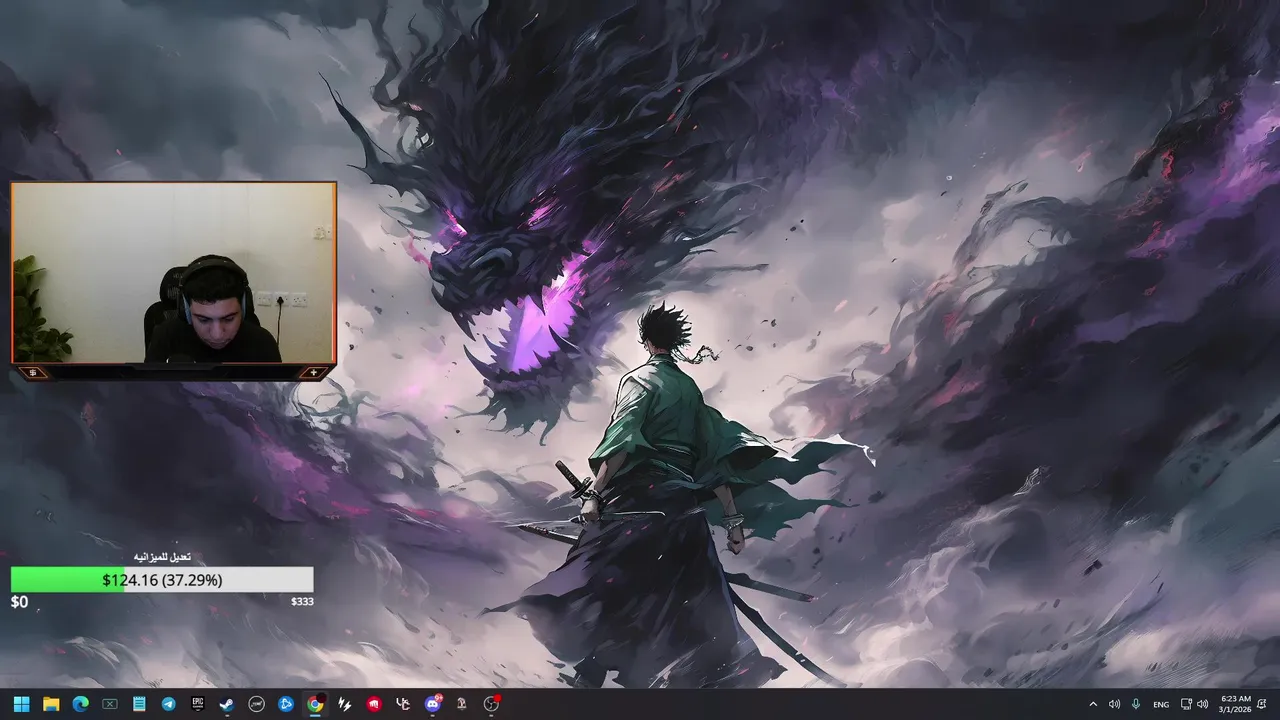Open the notification center bell

1262,704
